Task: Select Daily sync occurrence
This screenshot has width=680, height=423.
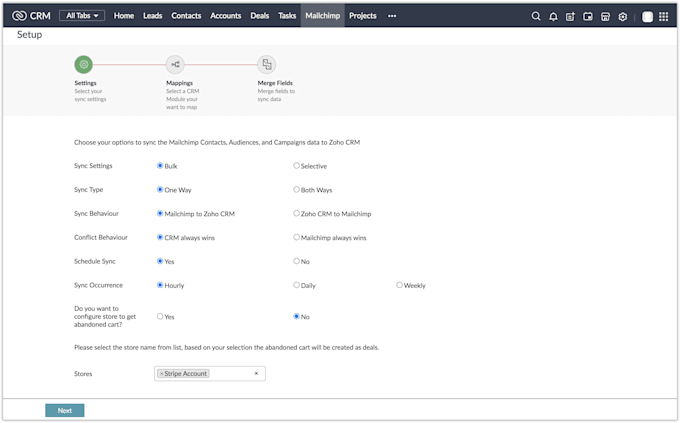Action: click(296, 285)
